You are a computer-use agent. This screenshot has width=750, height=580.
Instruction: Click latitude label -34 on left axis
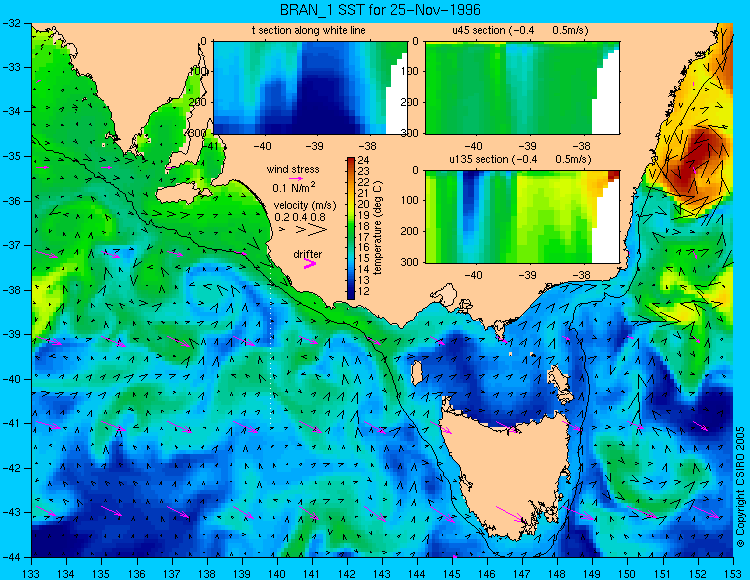point(12,112)
